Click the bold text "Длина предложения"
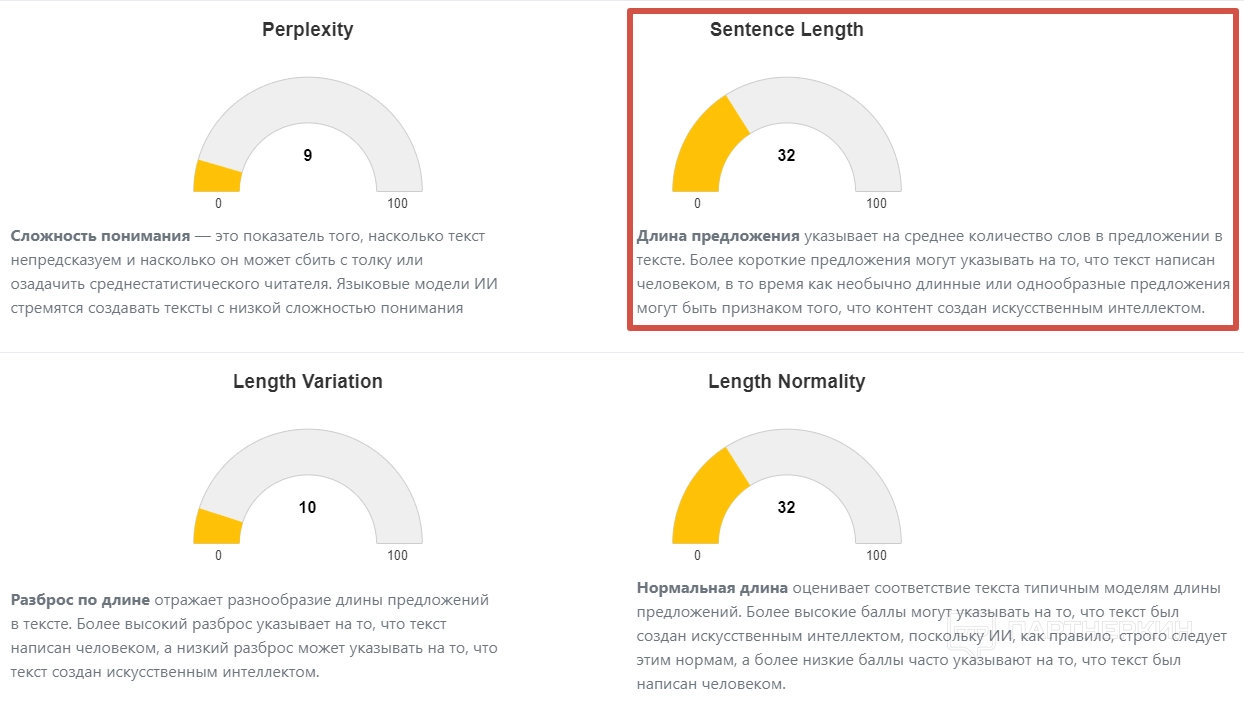The width and height of the screenshot is (1244, 715). (x=717, y=236)
